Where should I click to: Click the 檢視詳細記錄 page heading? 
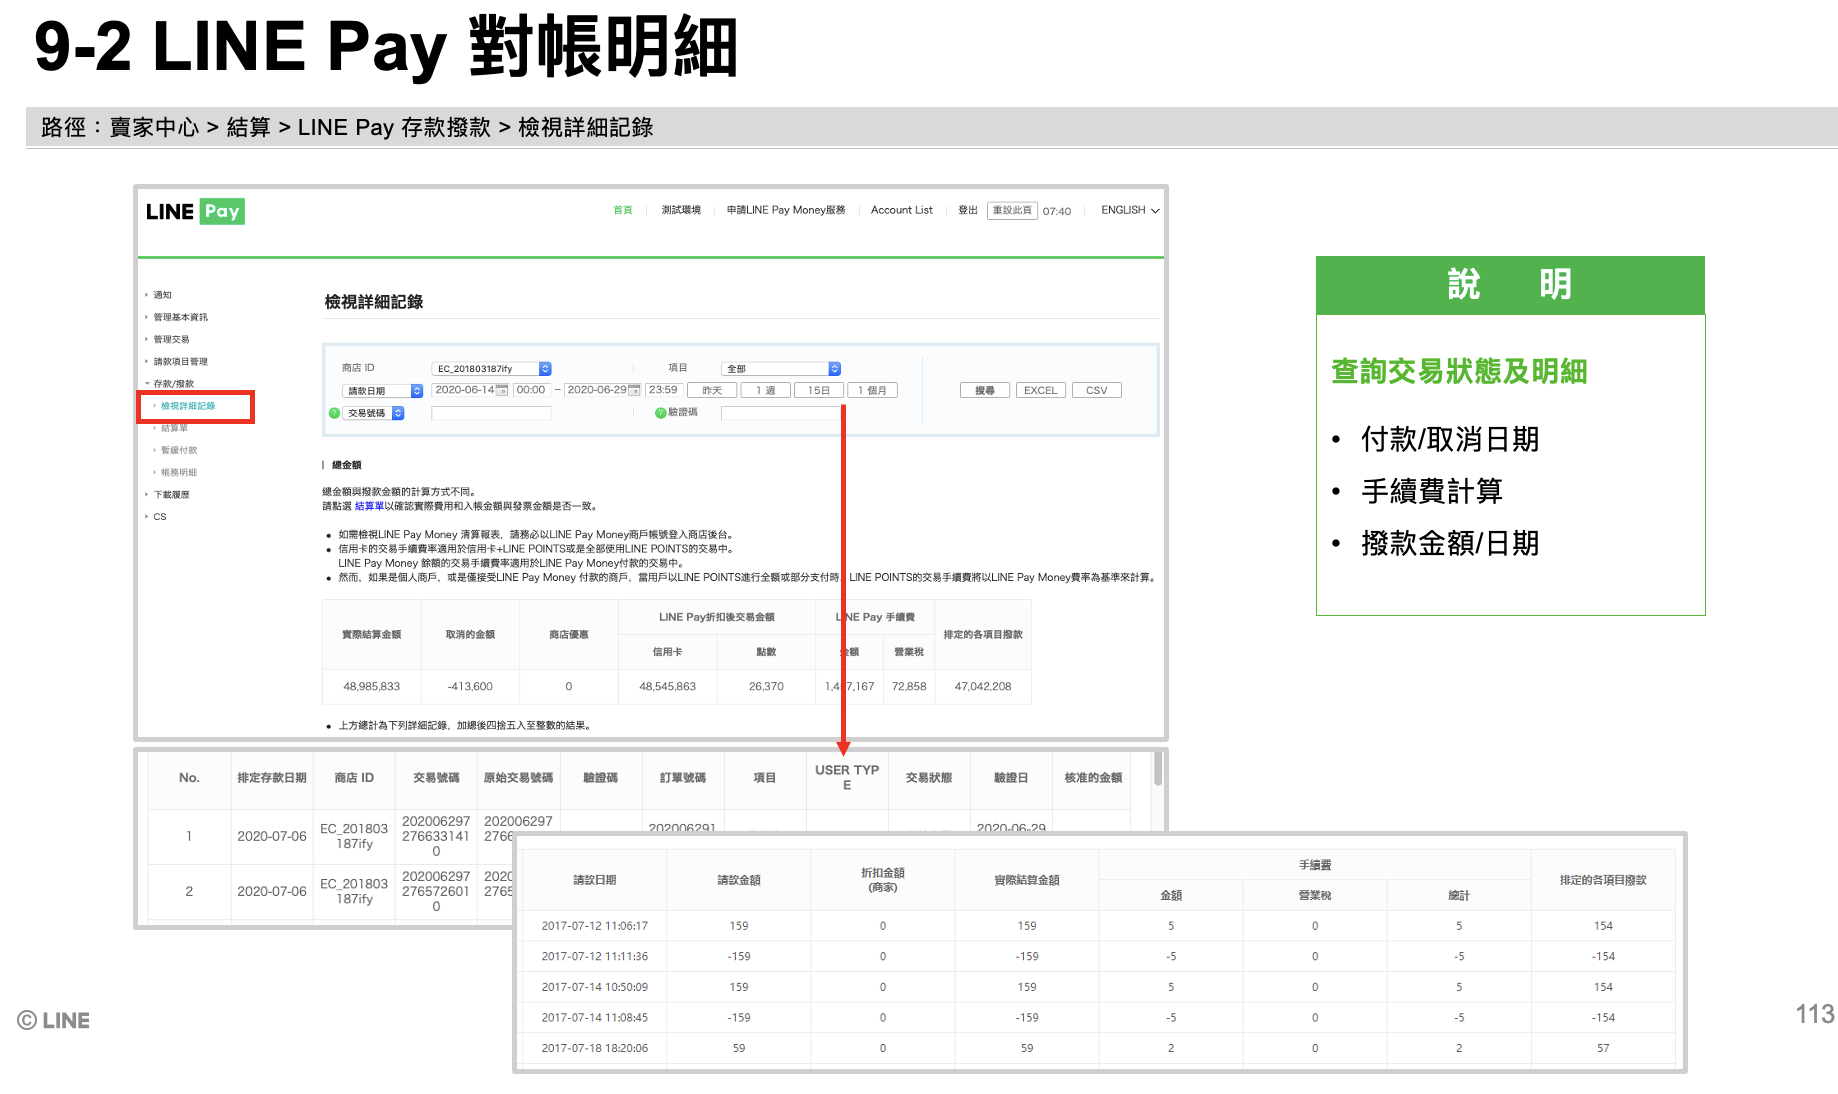pyautogui.click(x=374, y=302)
